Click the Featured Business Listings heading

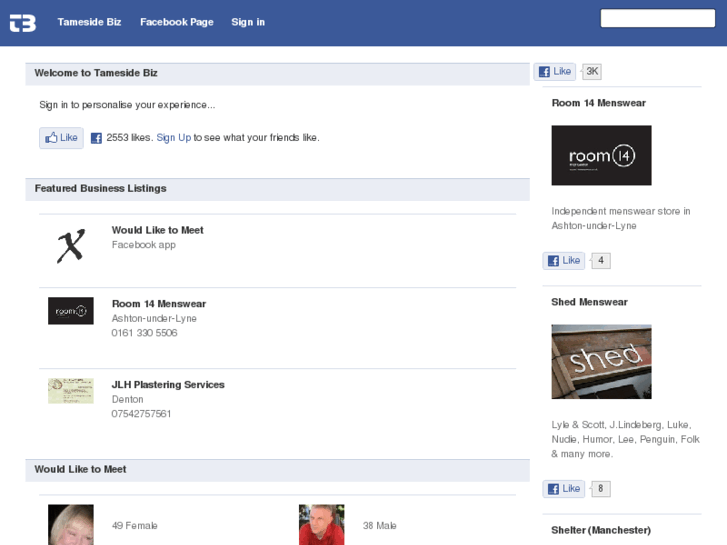tap(101, 188)
